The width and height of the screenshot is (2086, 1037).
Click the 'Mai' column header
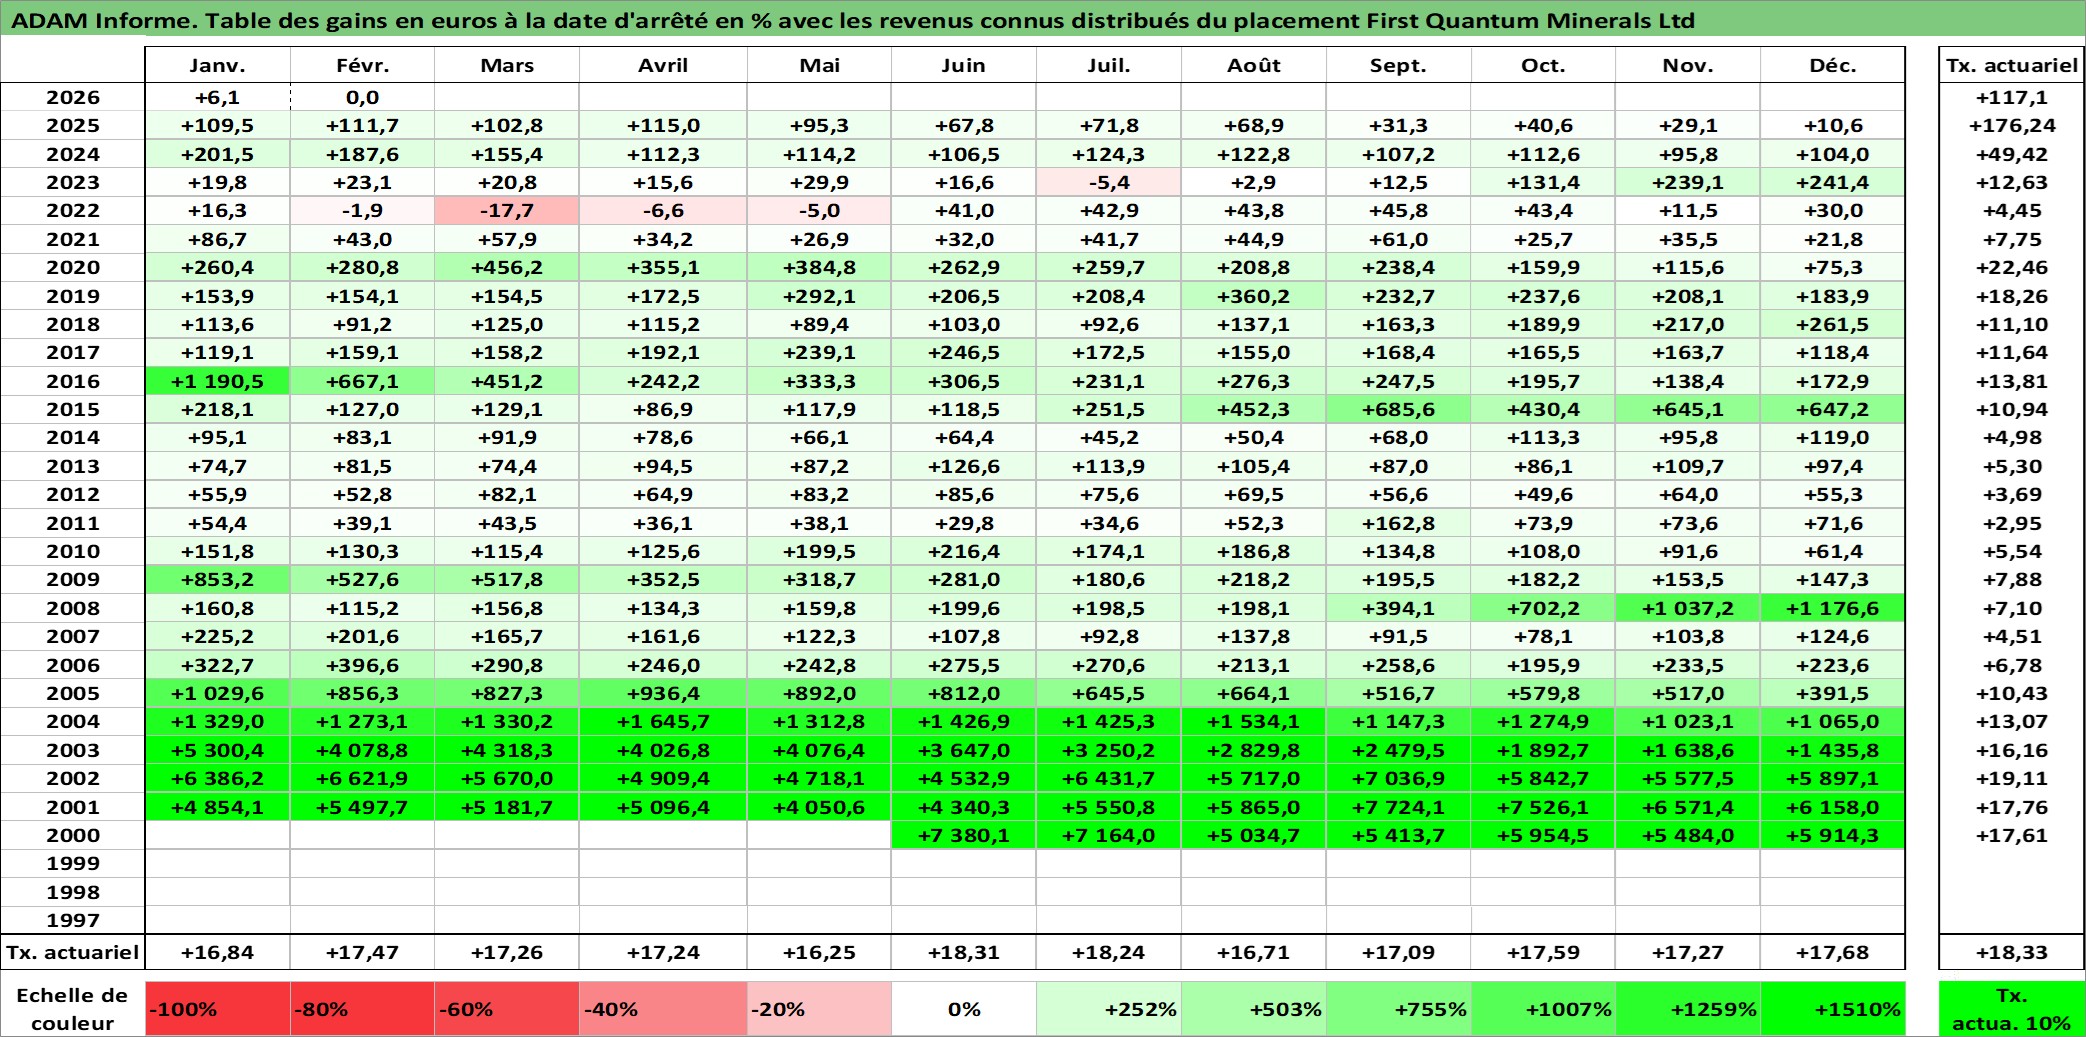coord(819,65)
